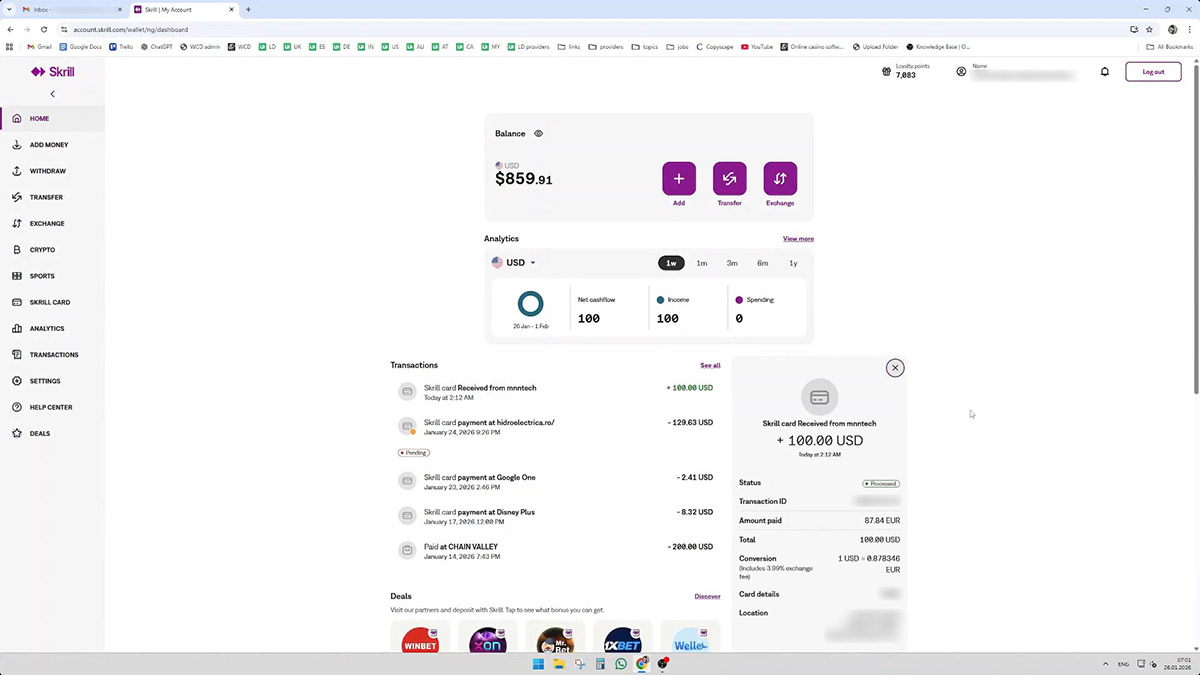Screen dimensions: 1200x675
Task: Open the Deals star sidebar item
Action: (x=39, y=433)
